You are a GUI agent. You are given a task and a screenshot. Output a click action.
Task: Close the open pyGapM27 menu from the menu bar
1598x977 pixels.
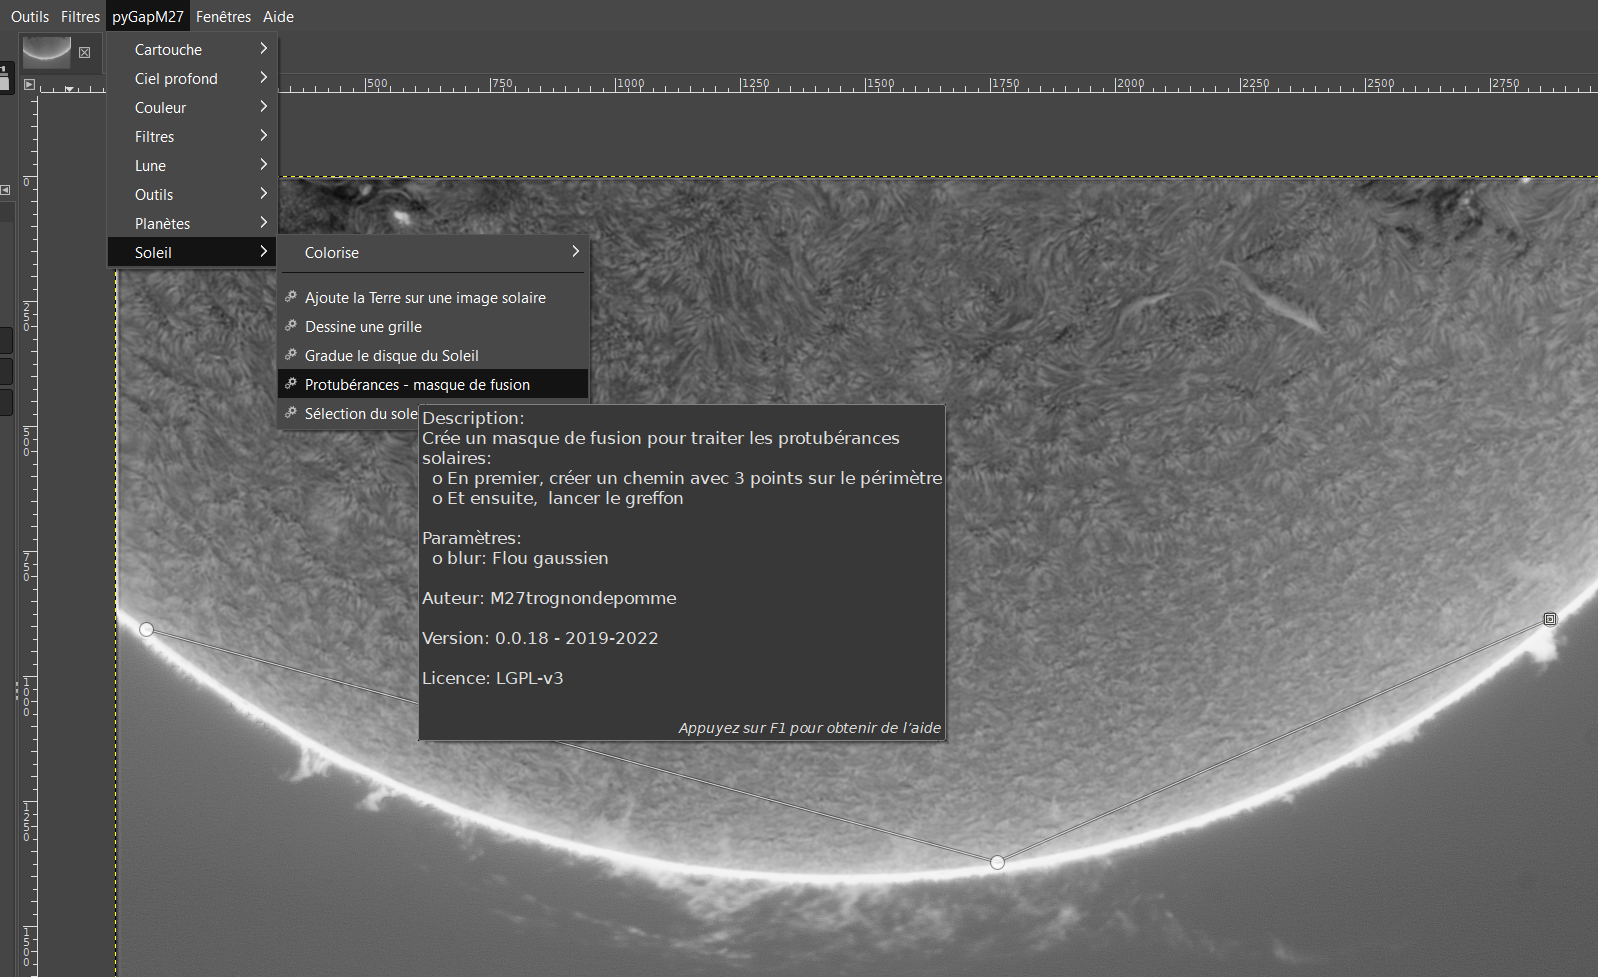coord(148,16)
